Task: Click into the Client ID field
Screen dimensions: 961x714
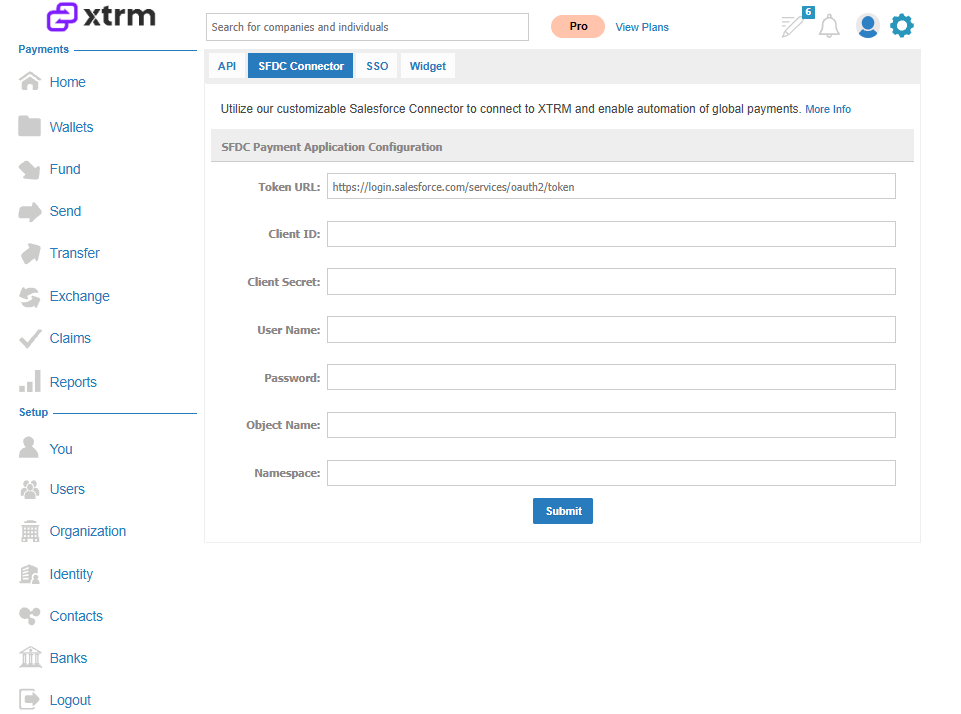Action: tap(611, 234)
